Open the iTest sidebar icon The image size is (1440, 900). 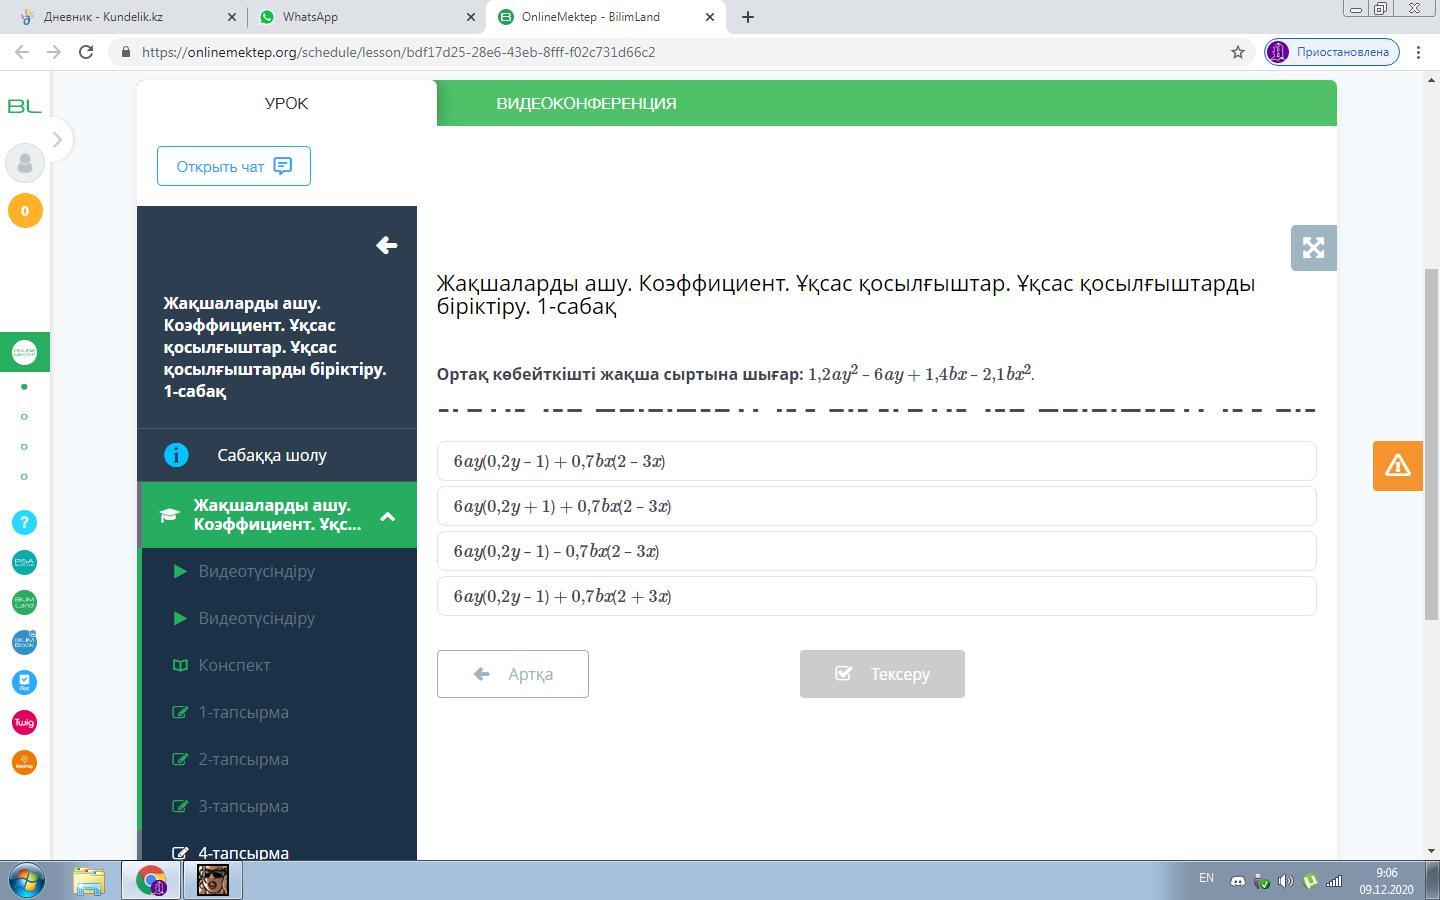pos(25,682)
